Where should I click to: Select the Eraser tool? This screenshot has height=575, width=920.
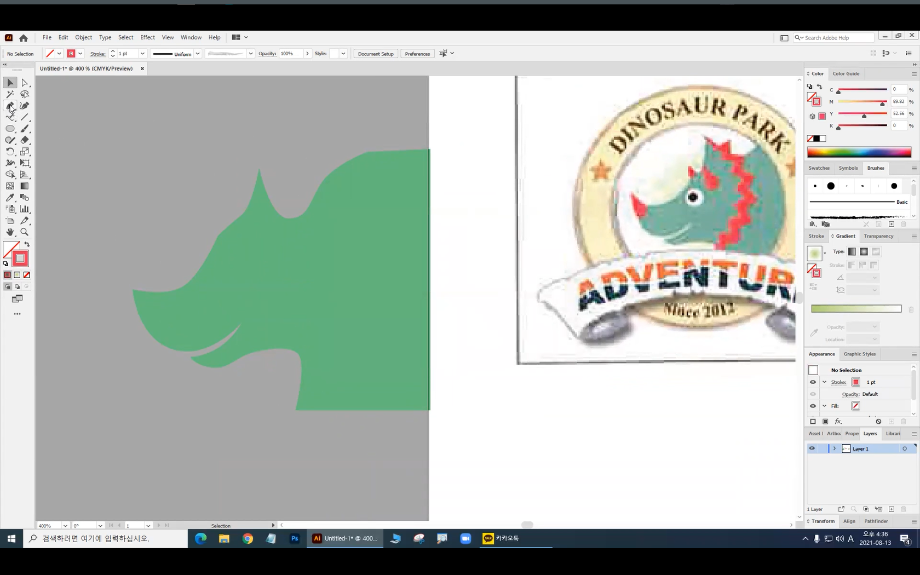(25, 140)
